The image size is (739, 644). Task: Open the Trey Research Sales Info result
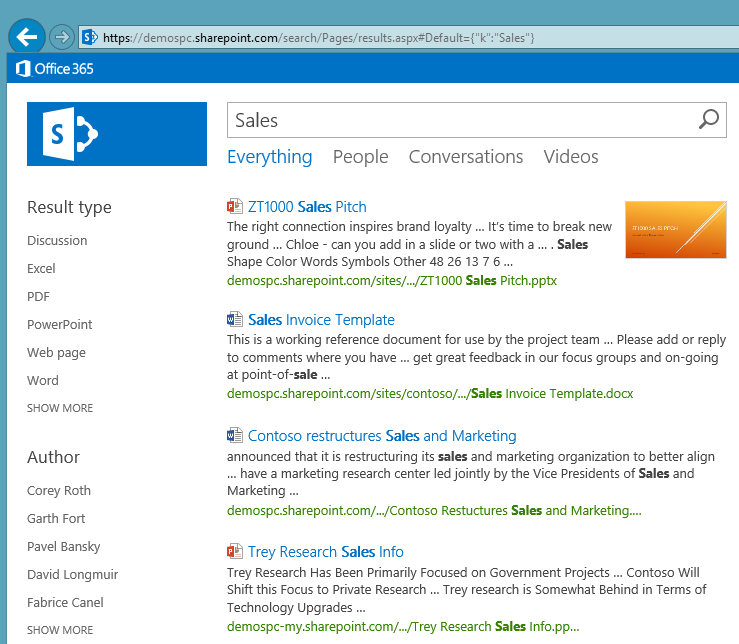326,552
